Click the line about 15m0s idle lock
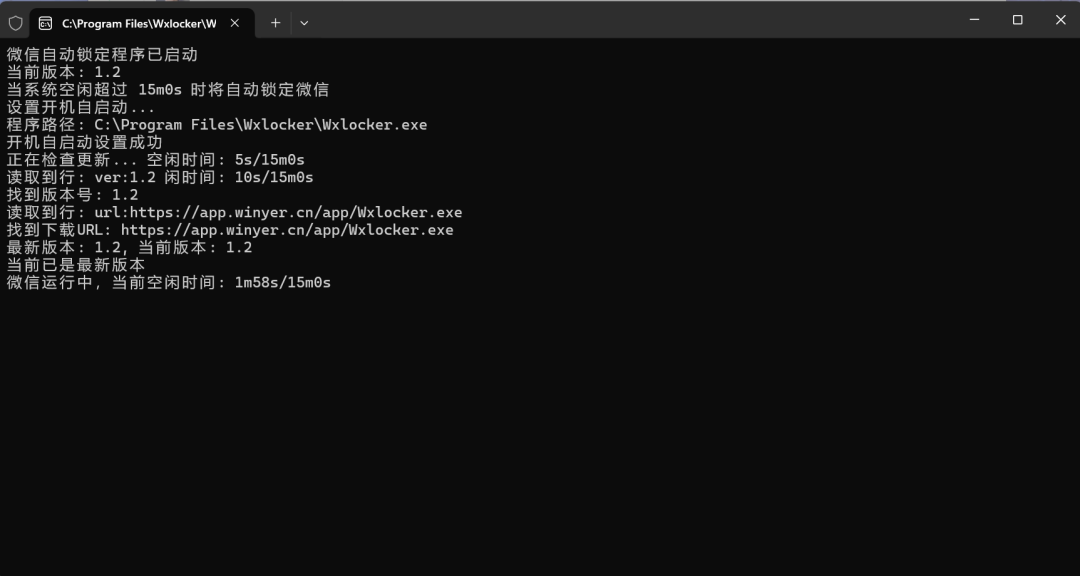 coord(167,90)
